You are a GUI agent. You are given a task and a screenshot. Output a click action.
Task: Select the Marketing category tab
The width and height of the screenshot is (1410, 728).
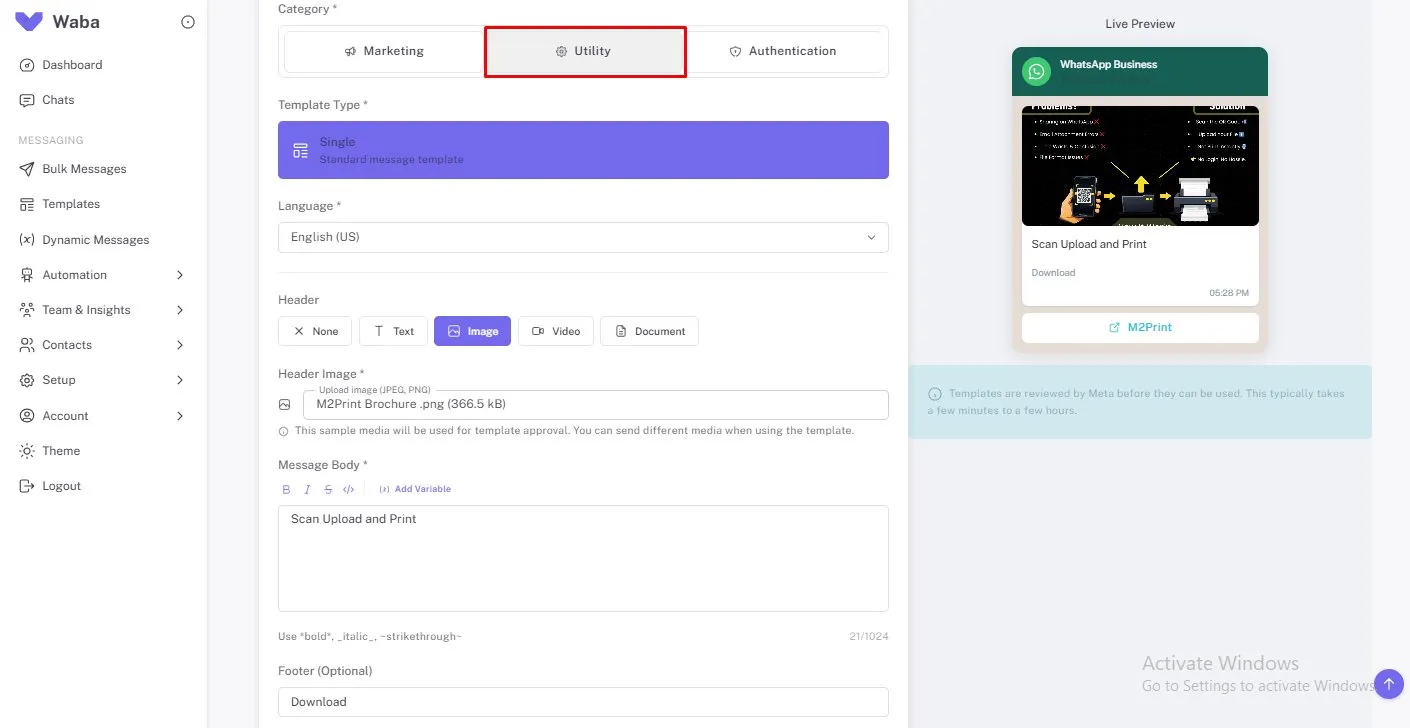click(x=383, y=50)
